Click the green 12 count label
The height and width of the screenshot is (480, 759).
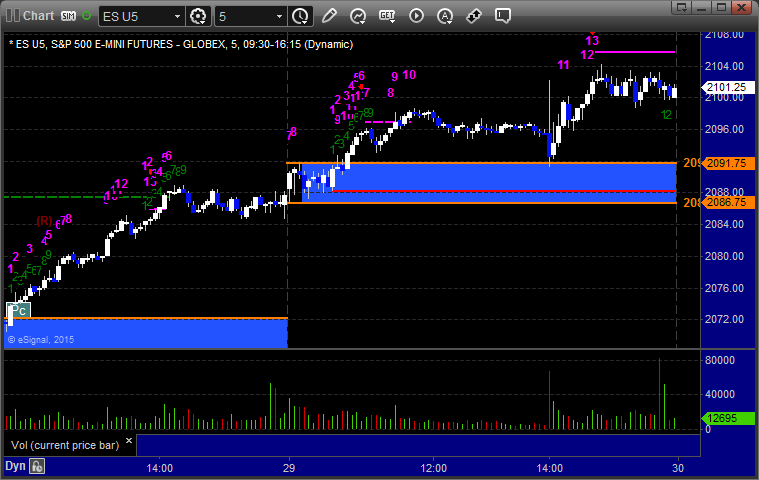(x=667, y=115)
